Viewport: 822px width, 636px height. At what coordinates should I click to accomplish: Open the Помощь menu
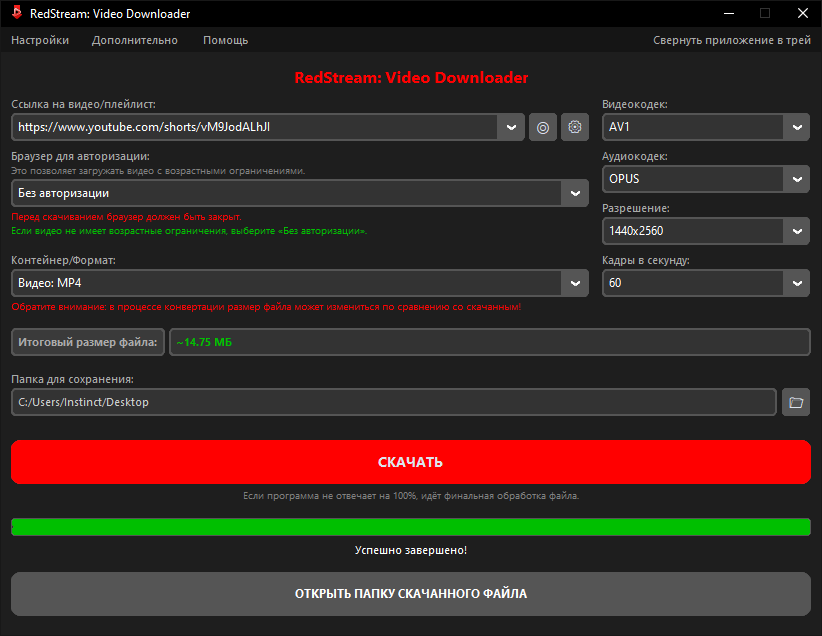225,40
